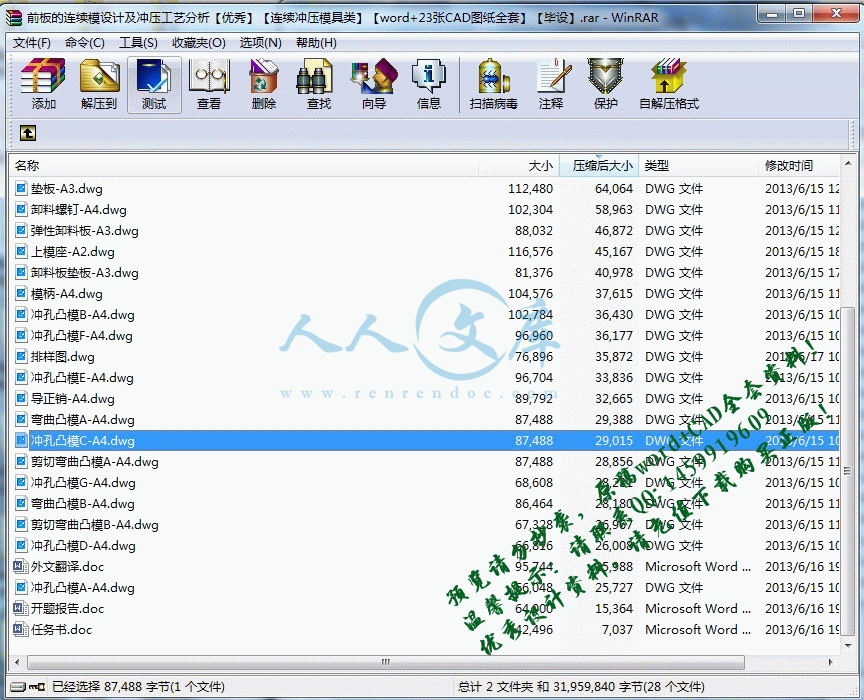864x700 pixels.
Task: Sort by Packed Size (压缩后大小) column header
Action: point(599,165)
